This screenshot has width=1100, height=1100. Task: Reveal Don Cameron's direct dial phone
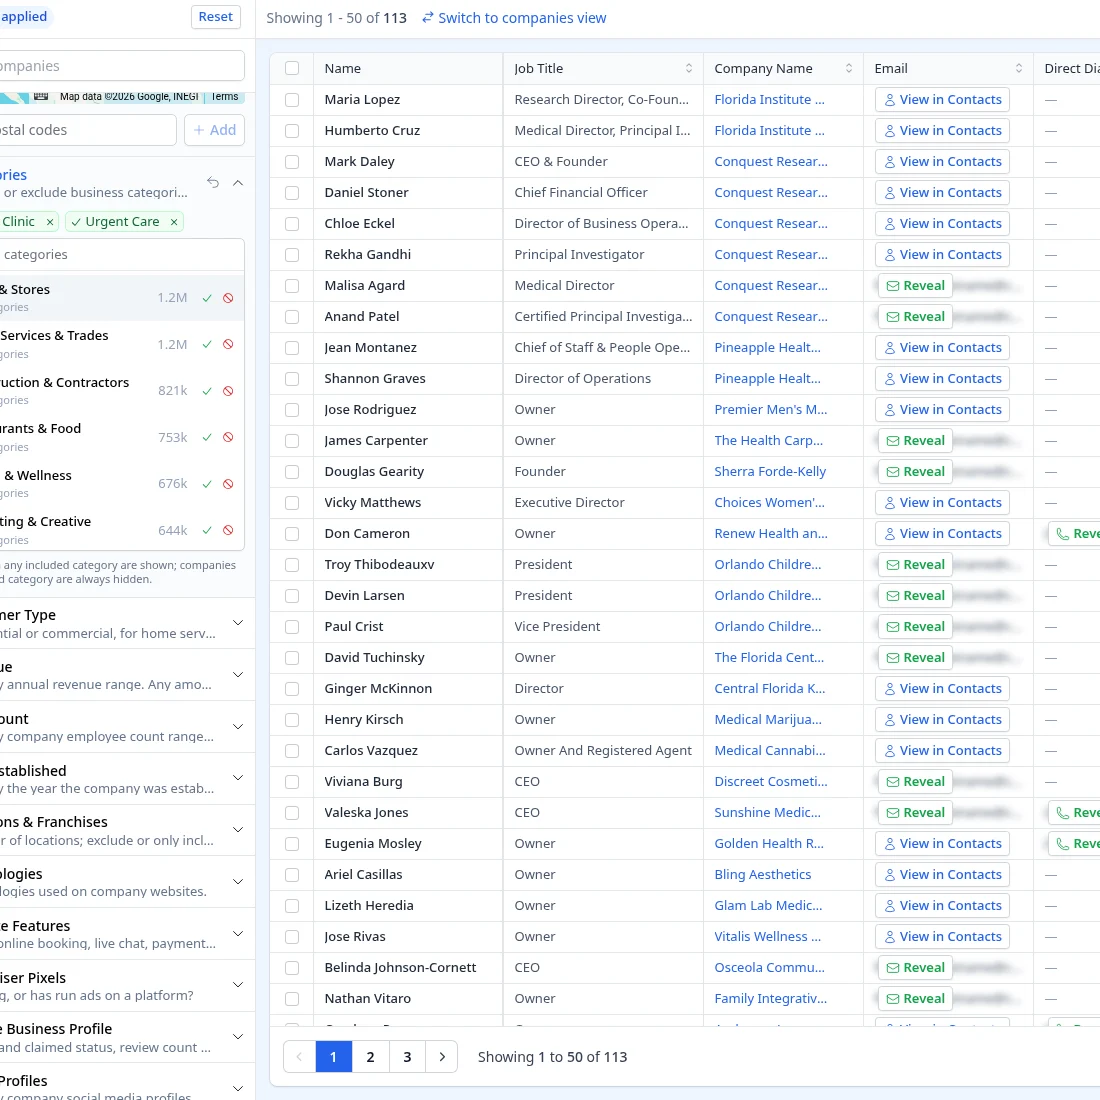point(1075,534)
